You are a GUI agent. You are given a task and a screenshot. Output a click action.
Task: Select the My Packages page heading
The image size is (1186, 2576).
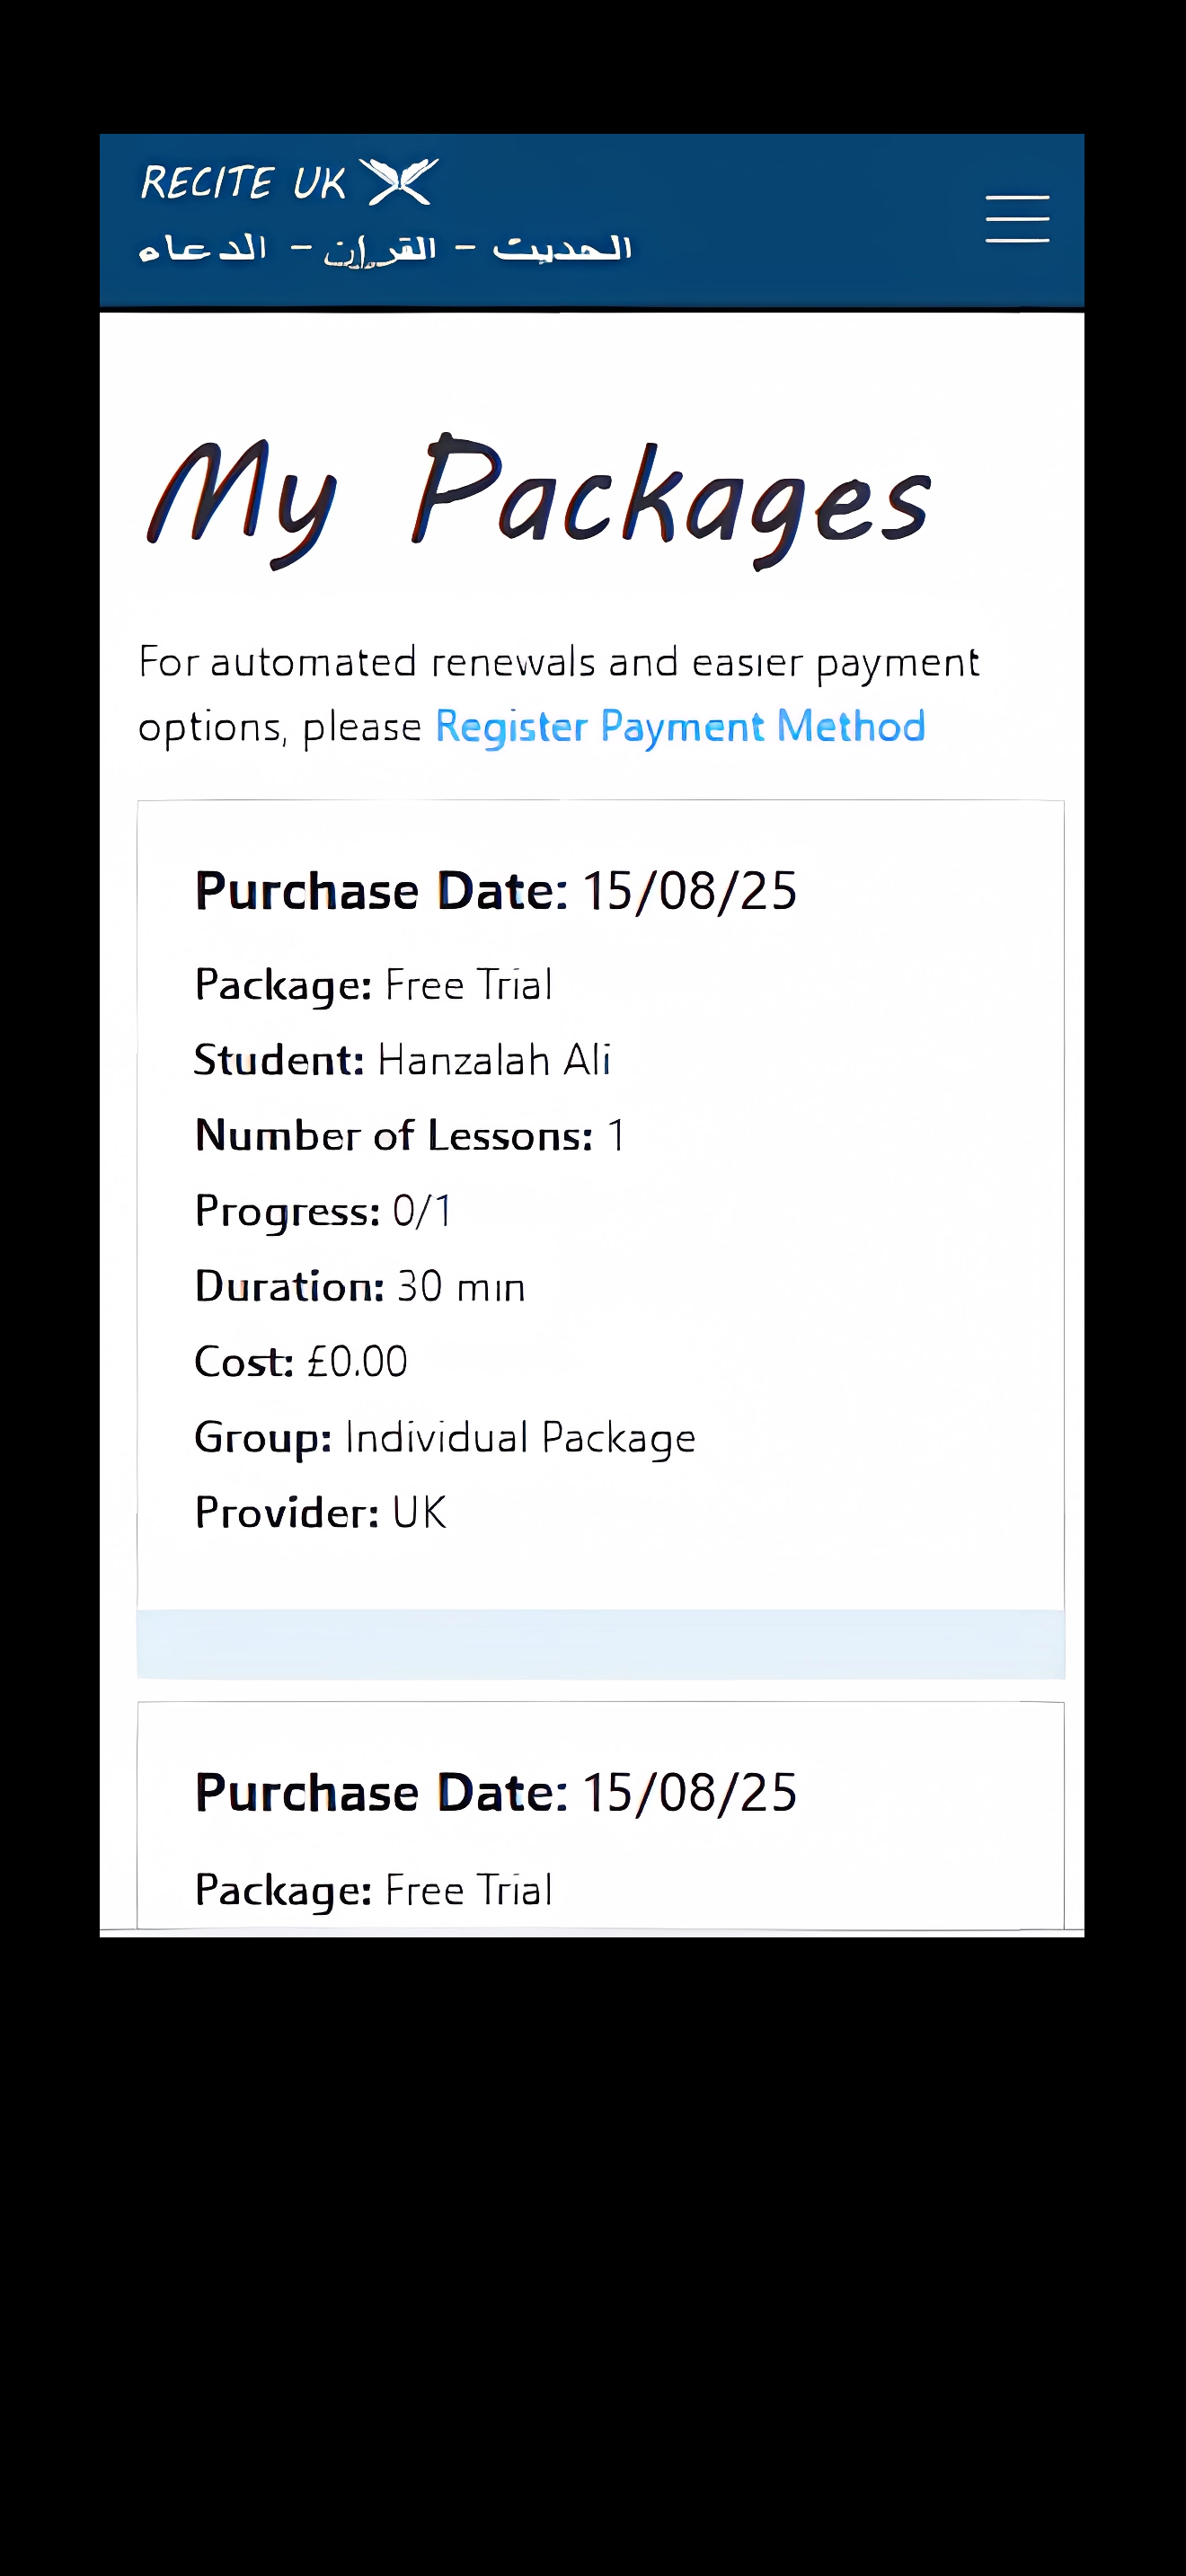(539, 500)
